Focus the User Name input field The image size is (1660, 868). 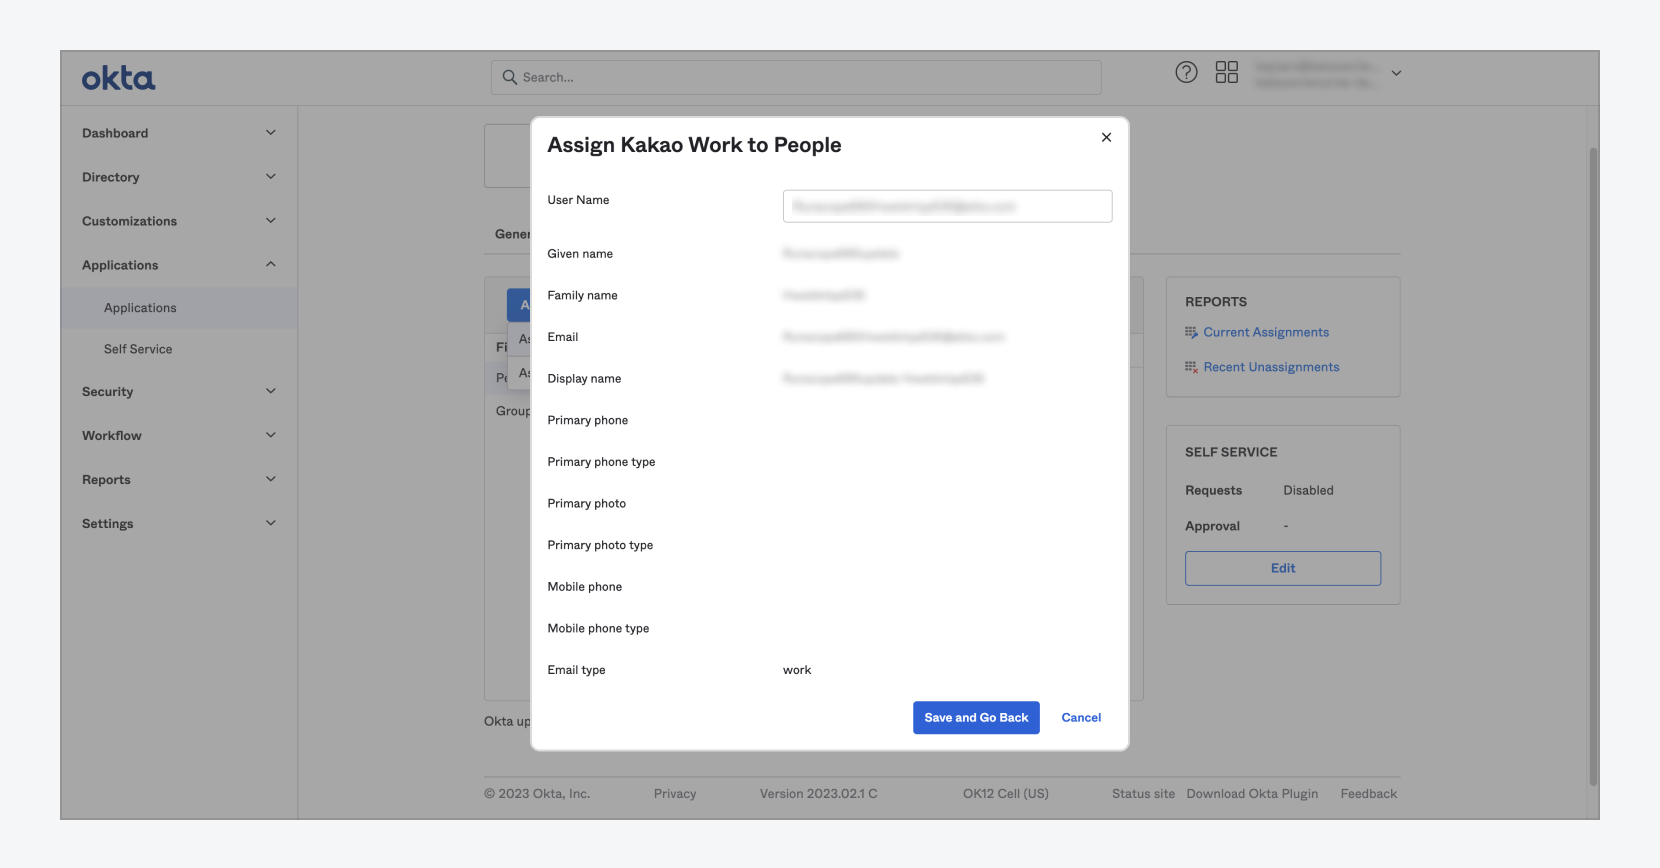pos(947,206)
